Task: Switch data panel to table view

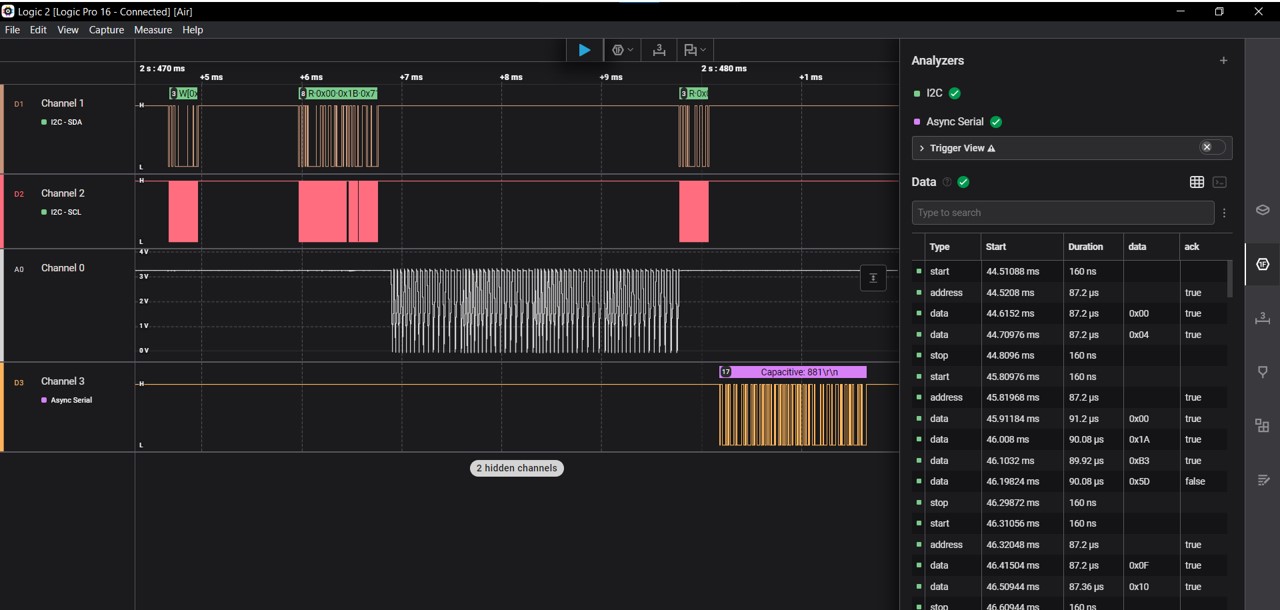Action: click(1196, 182)
